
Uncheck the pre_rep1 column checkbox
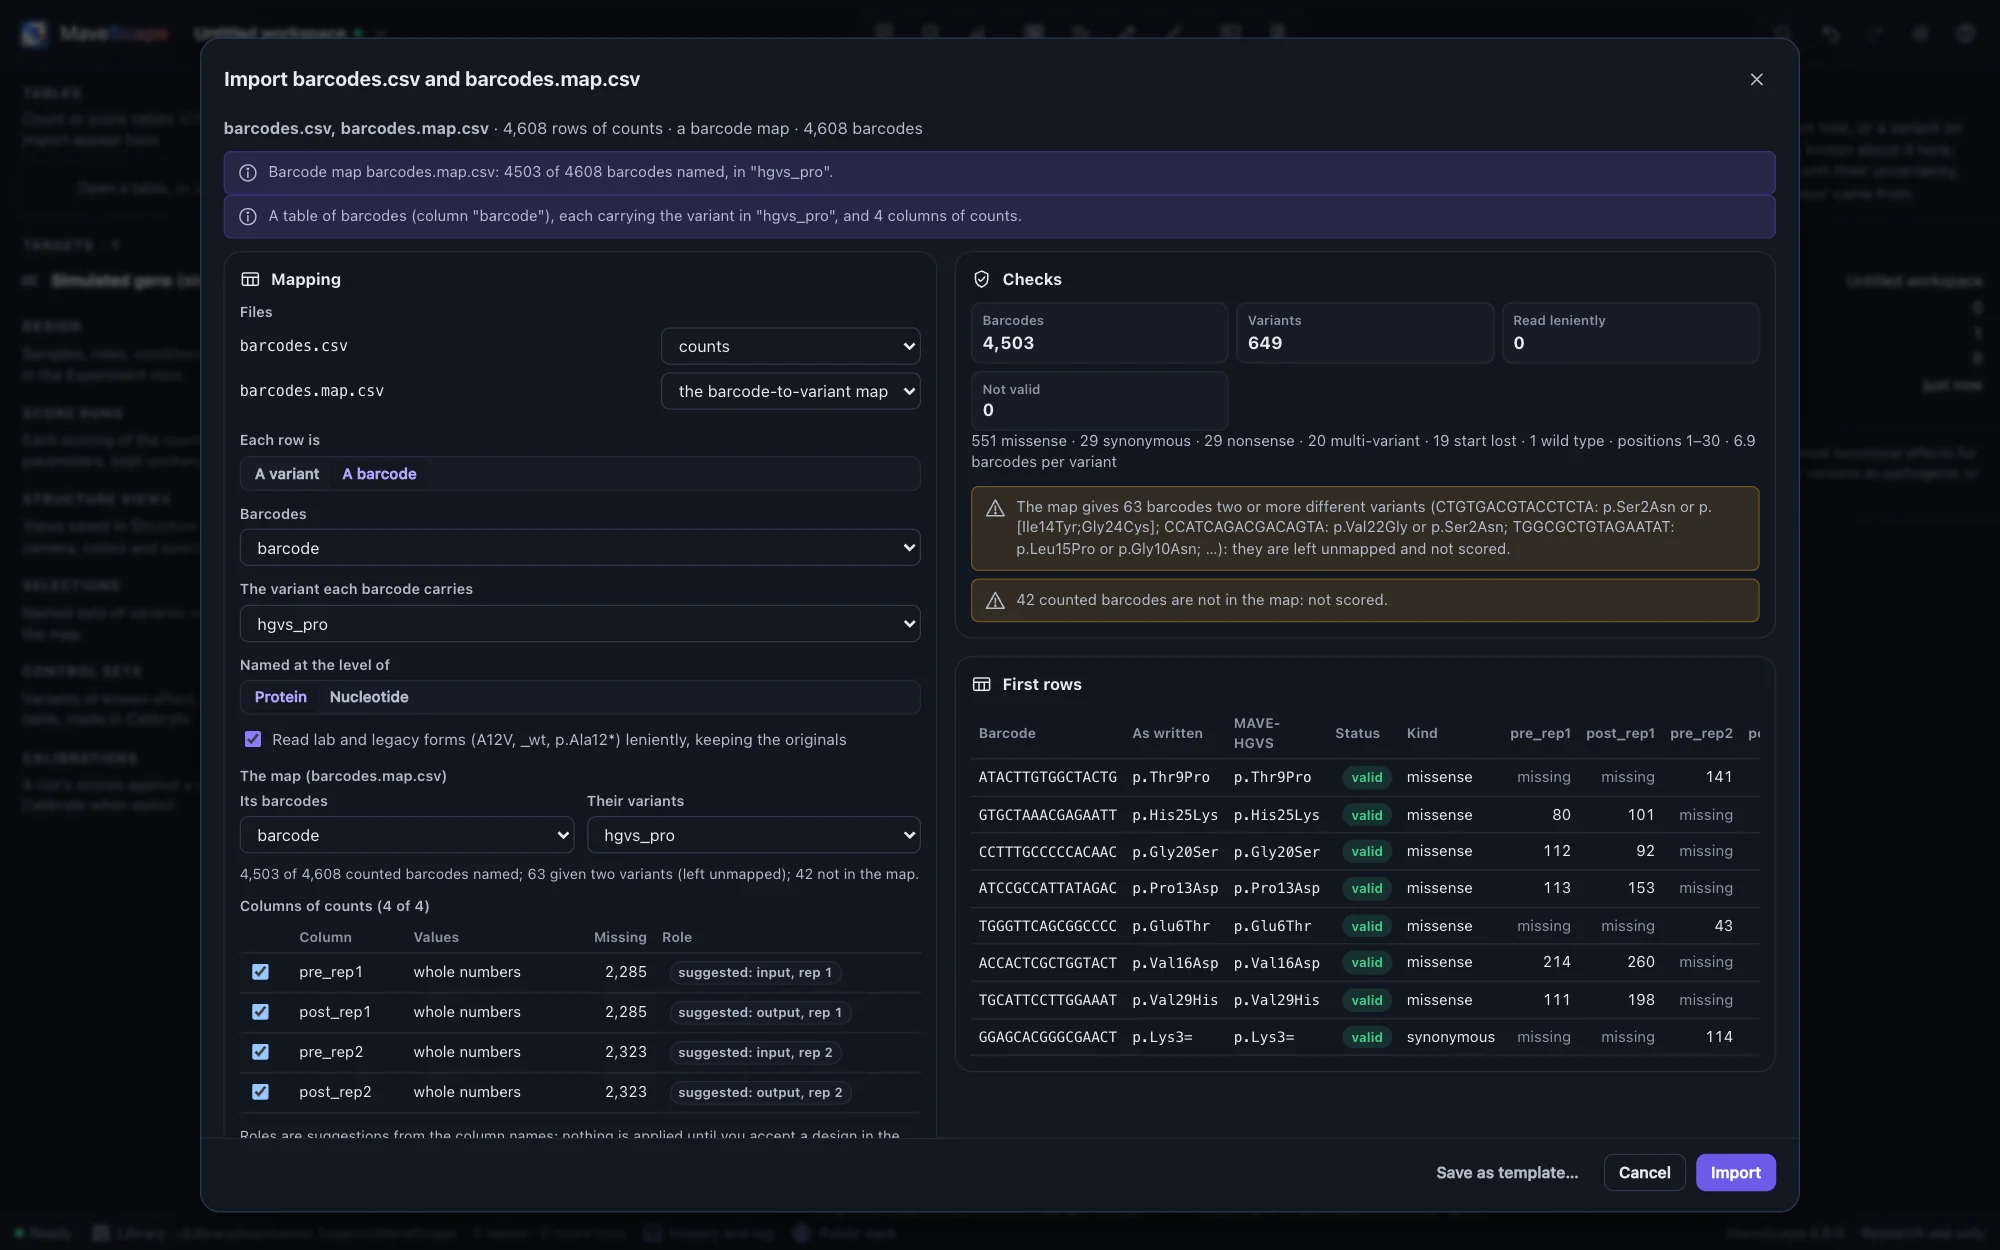point(260,972)
